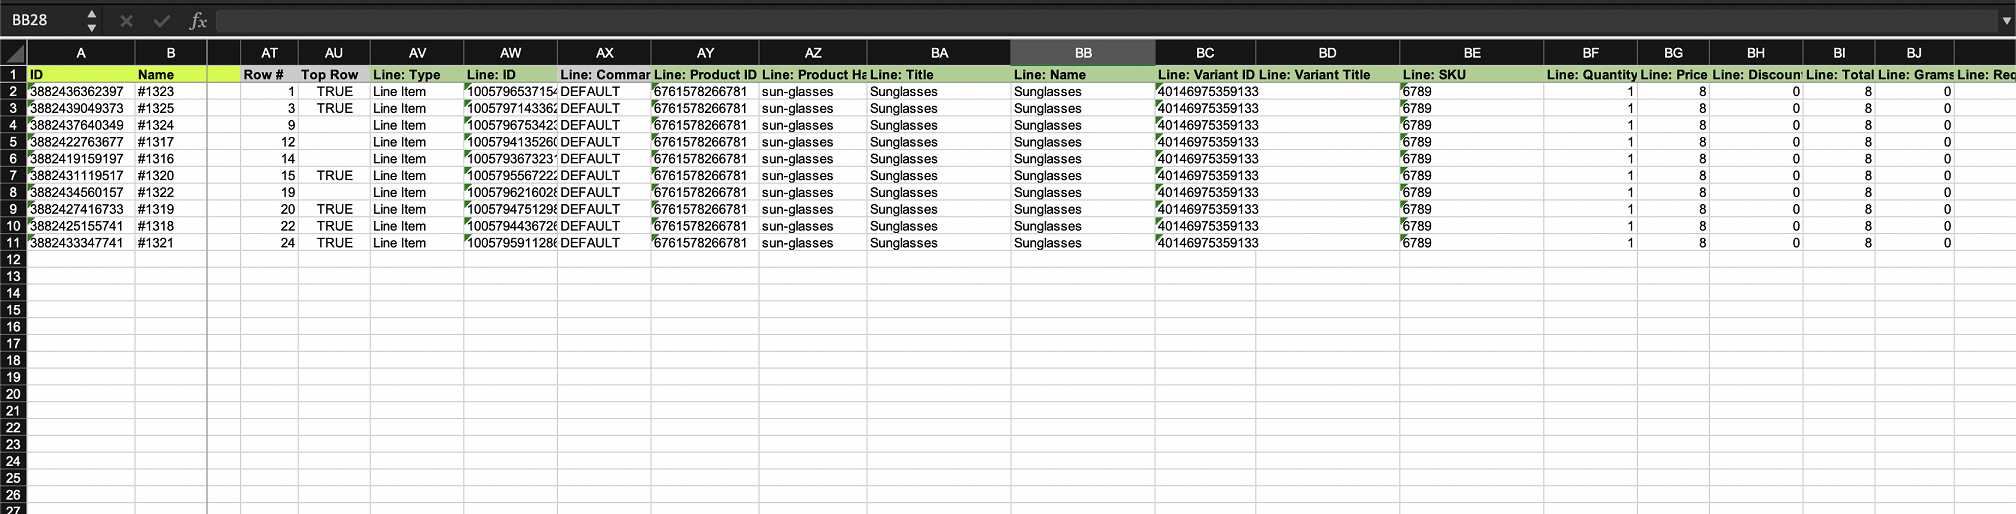Select the column BB header
This screenshot has width=2016, height=514.
[x=1082, y=53]
